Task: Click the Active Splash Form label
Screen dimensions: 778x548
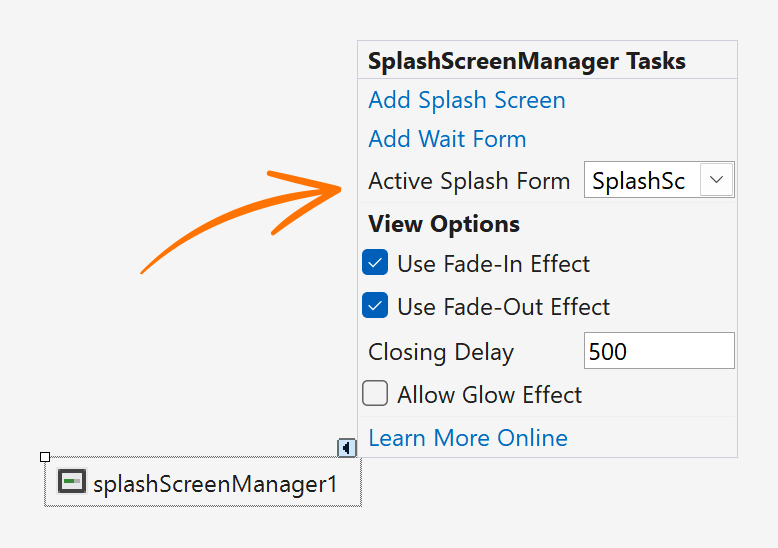Action: [469, 181]
